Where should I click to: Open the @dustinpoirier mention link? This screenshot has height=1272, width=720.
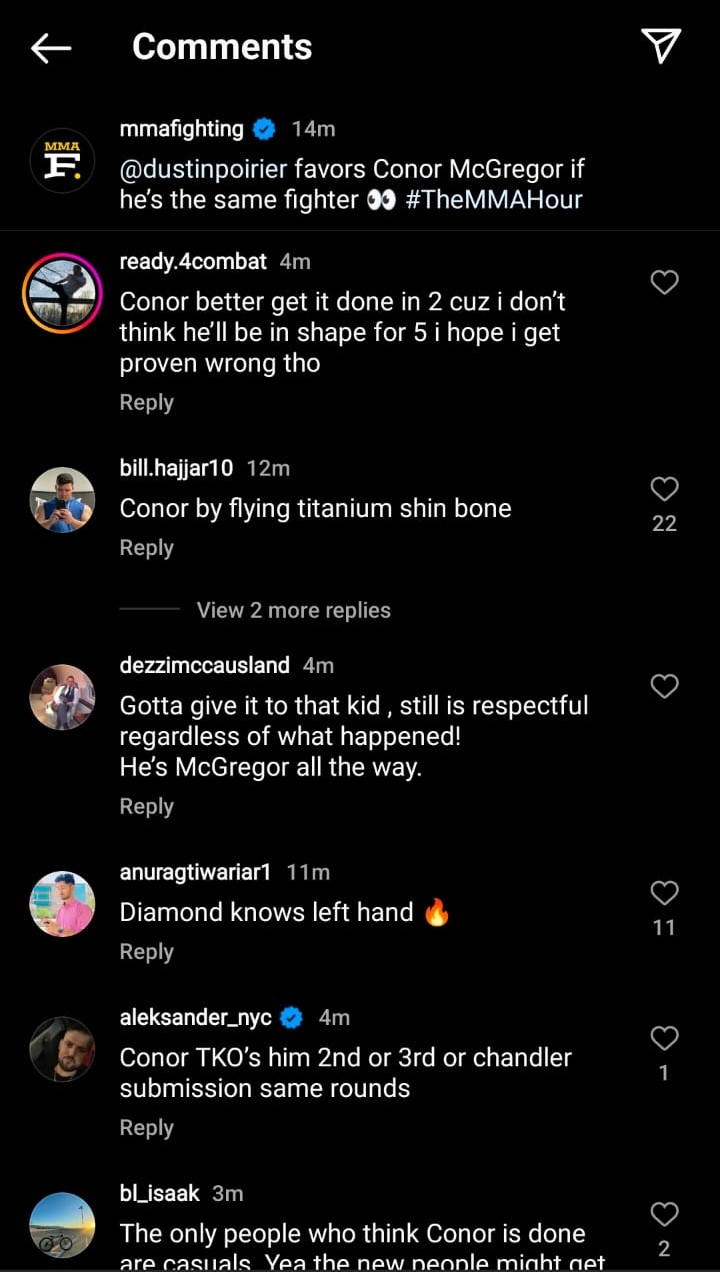click(203, 169)
